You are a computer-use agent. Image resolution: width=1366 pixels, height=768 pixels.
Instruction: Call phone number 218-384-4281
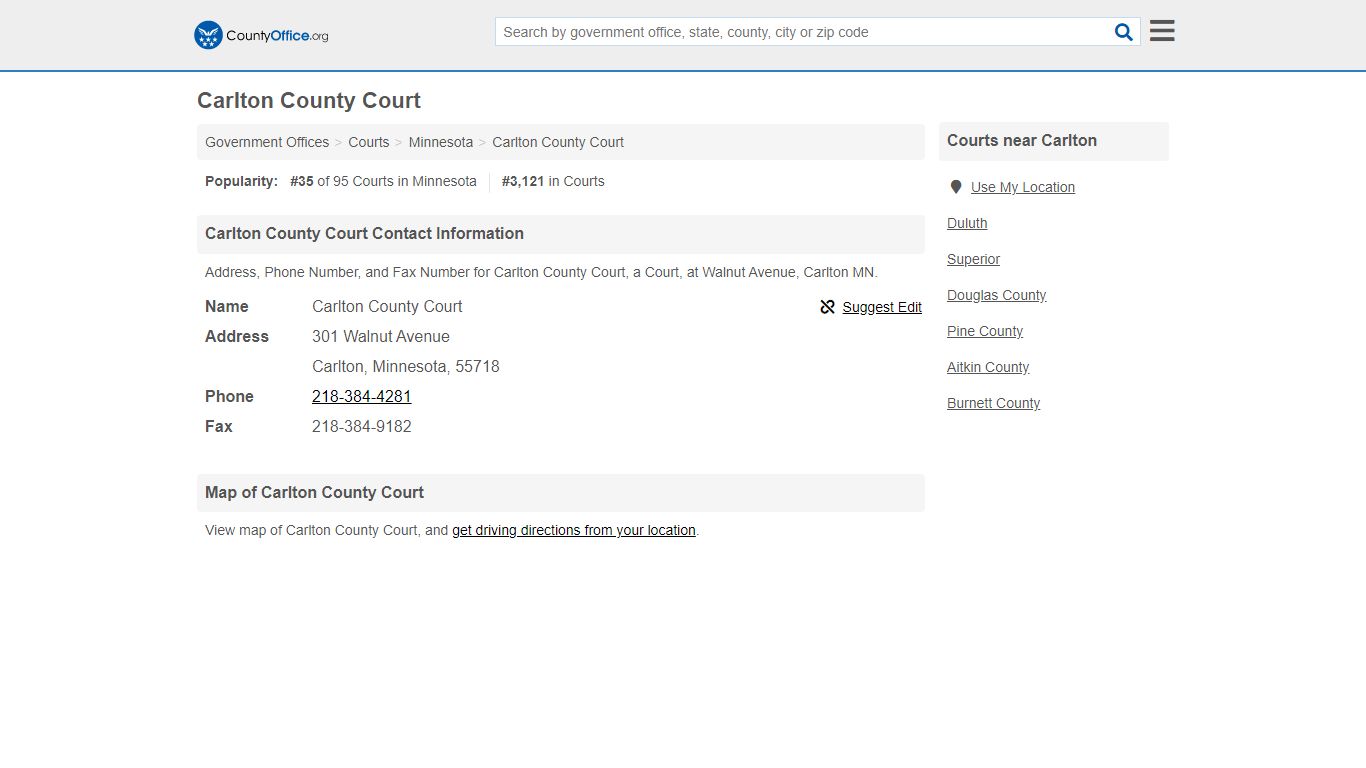(x=362, y=396)
